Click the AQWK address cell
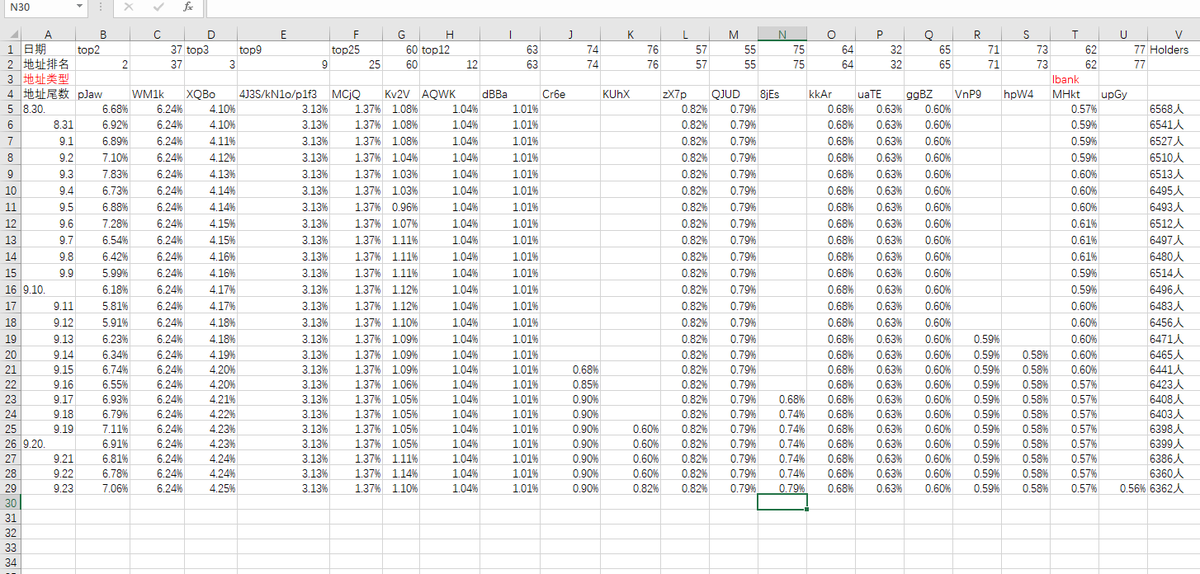1200x574 pixels. [x=451, y=93]
